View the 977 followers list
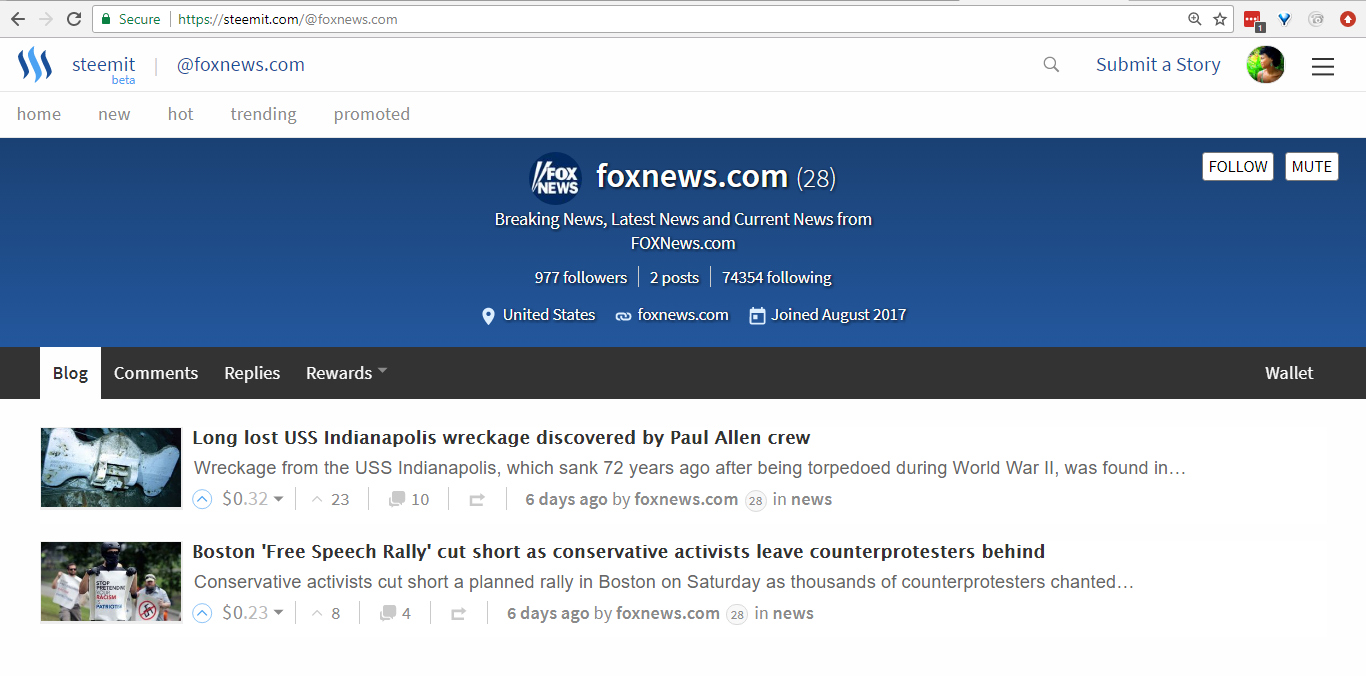This screenshot has width=1366, height=676. (x=581, y=278)
